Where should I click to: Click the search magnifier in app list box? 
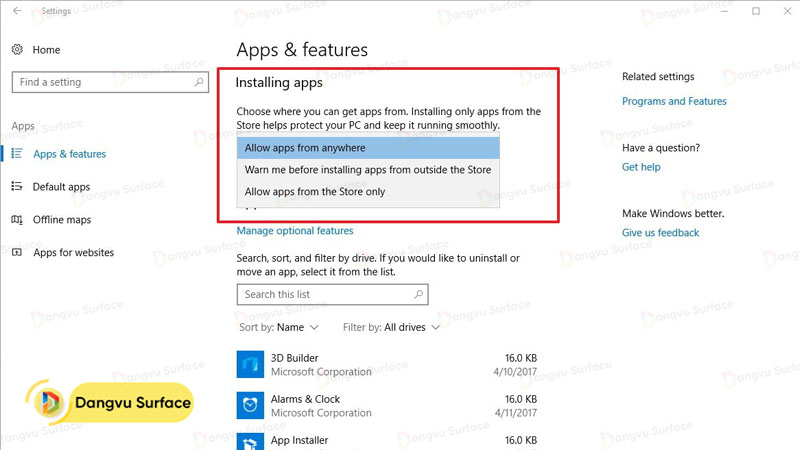coord(418,295)
